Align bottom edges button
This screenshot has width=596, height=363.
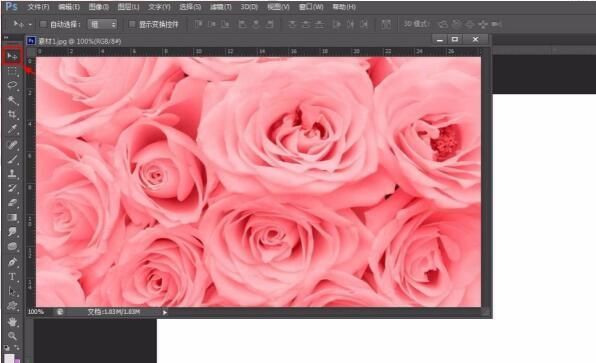tap(226, 24)
